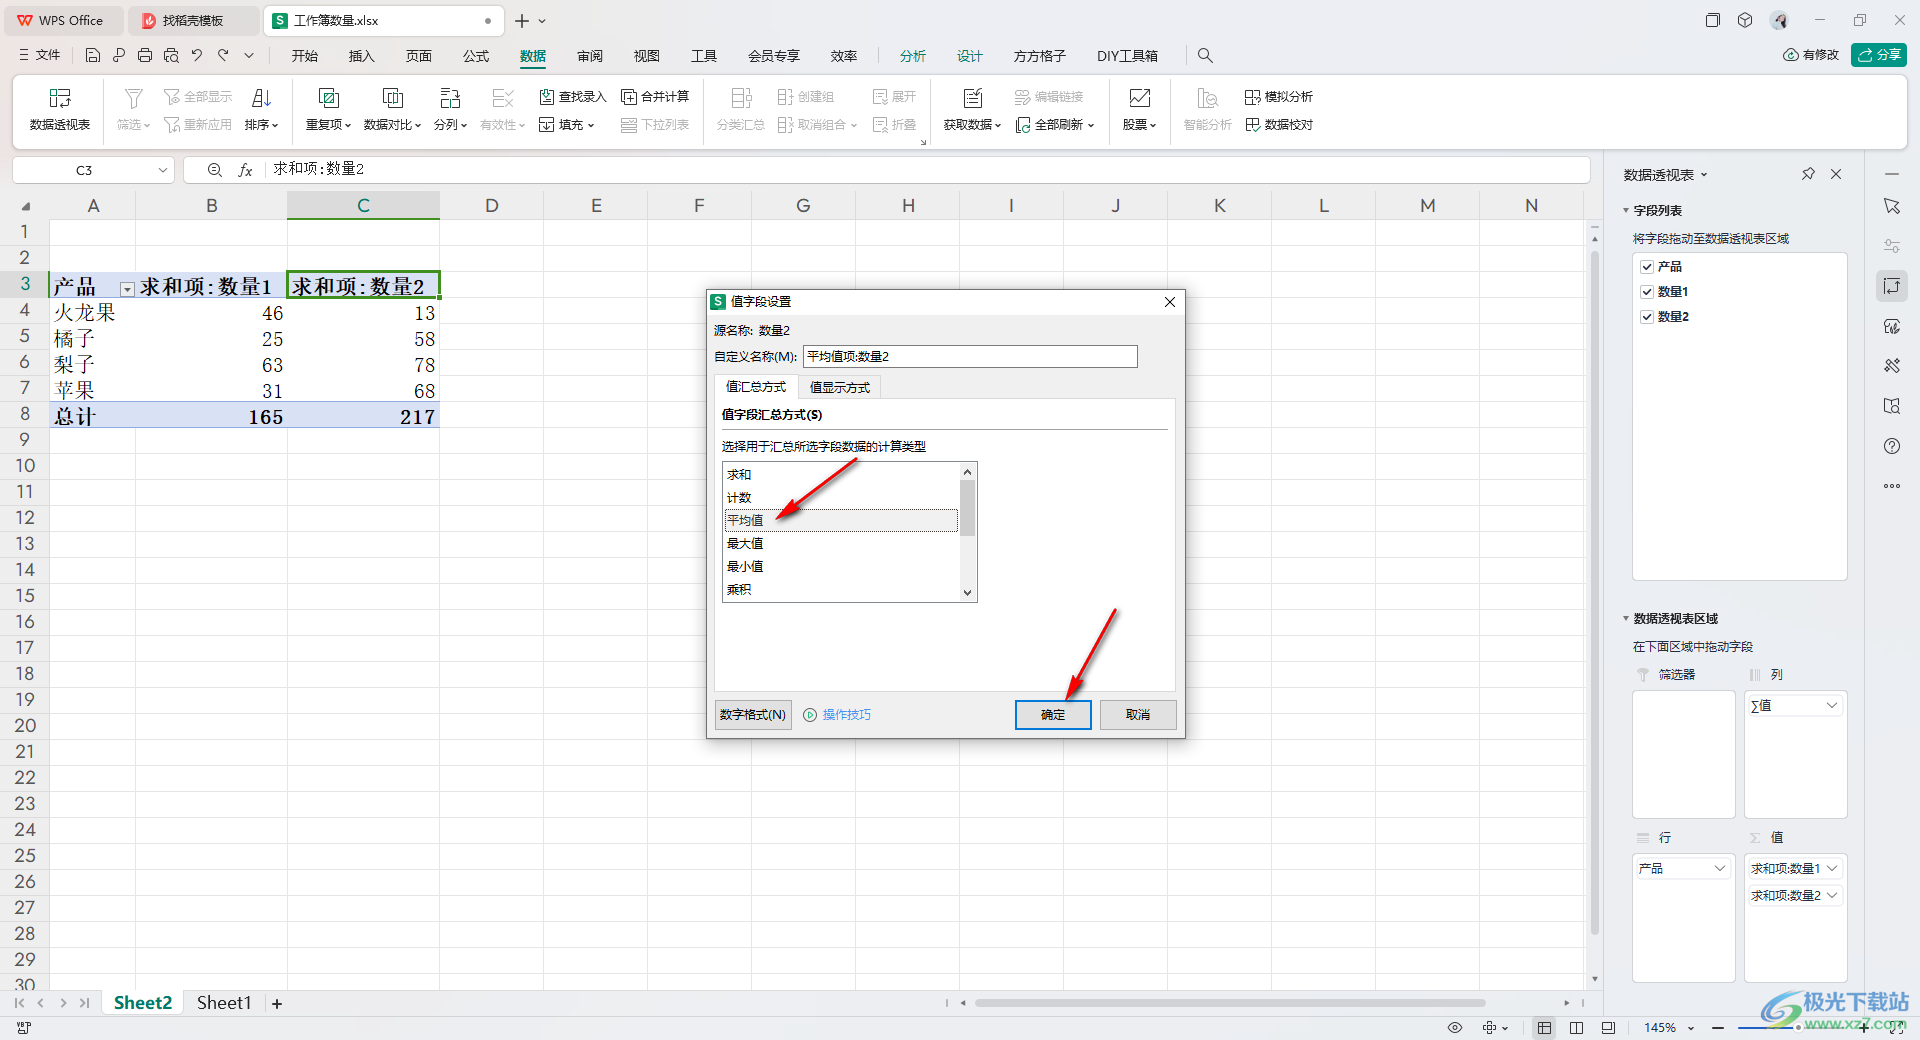
Task: Click 取消 to cancel dialog
Action: pos(1138,715)
